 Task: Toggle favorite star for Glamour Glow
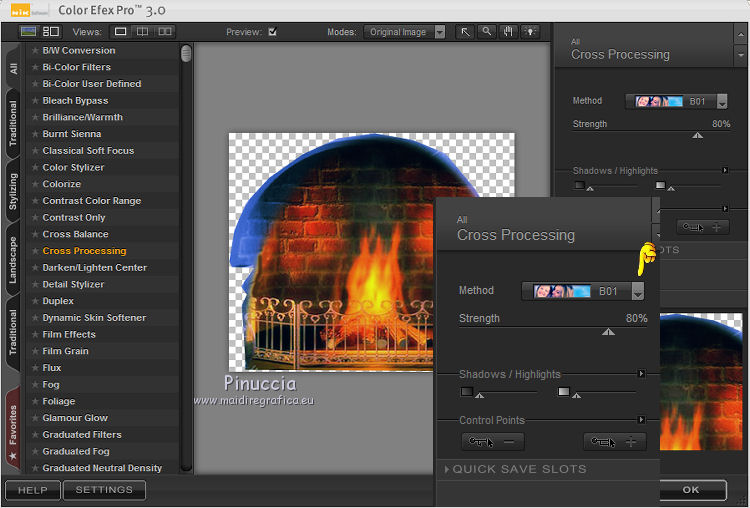(35, 418)
